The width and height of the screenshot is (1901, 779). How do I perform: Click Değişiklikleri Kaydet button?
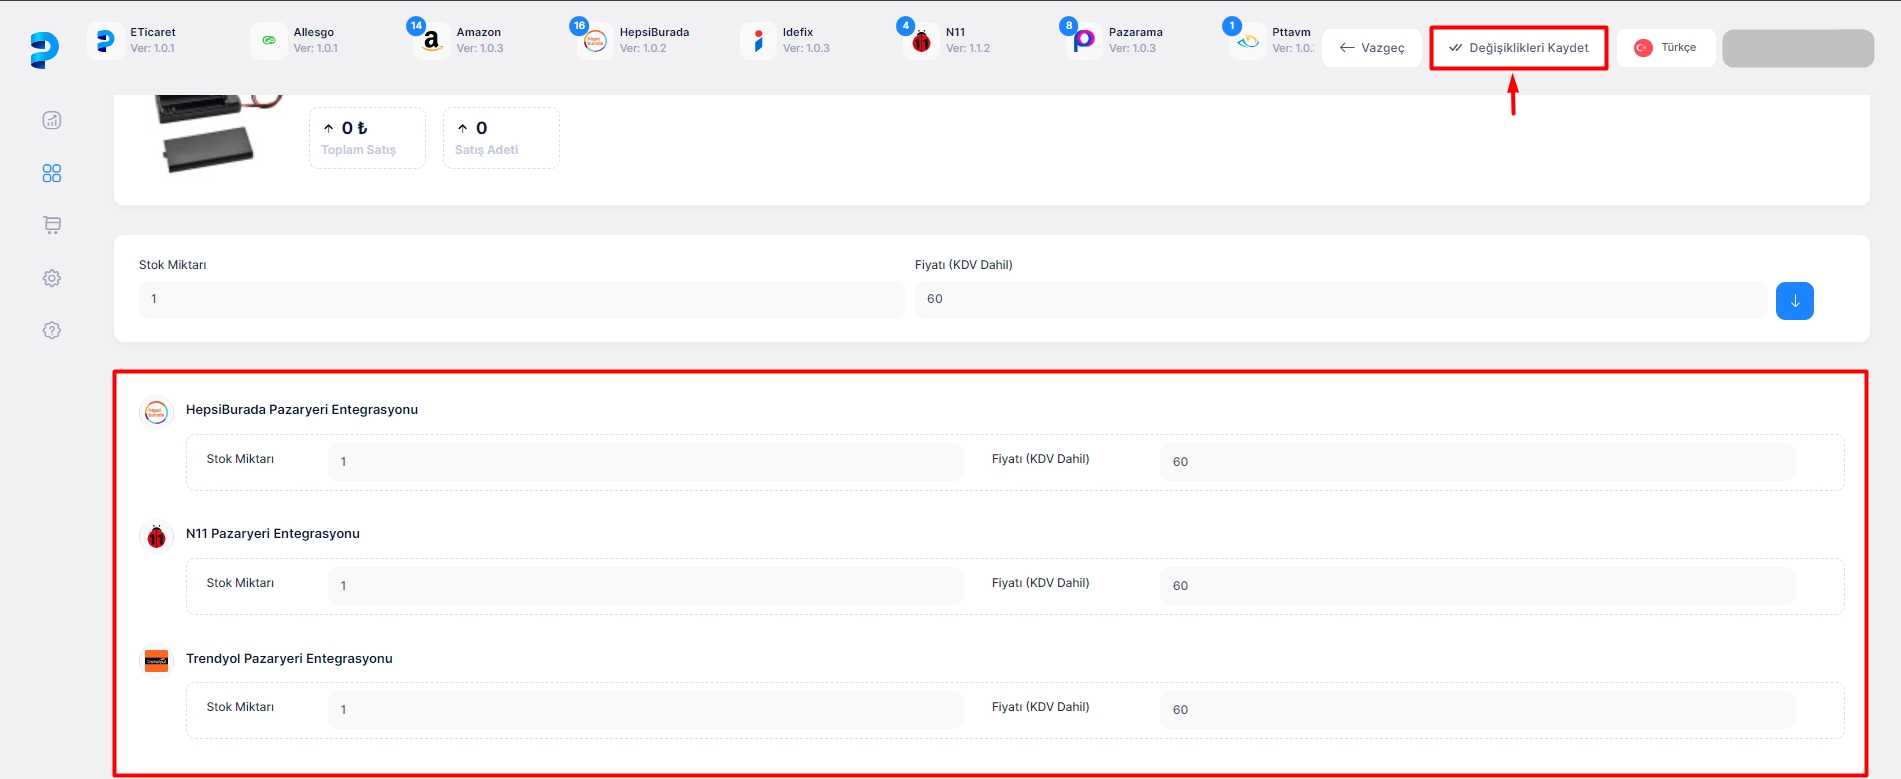coord(1518,48)
